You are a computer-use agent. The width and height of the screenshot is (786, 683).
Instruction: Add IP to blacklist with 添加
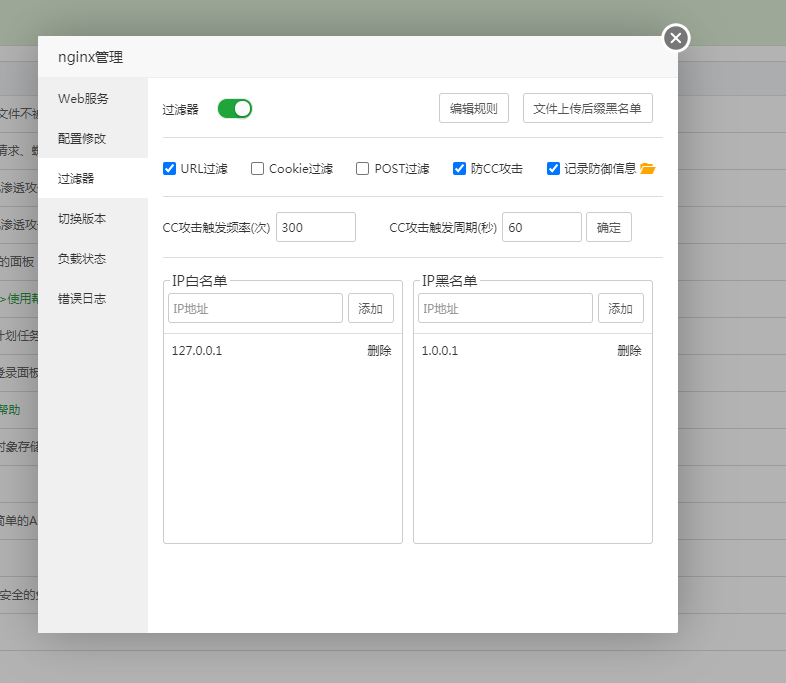point(621,308)
